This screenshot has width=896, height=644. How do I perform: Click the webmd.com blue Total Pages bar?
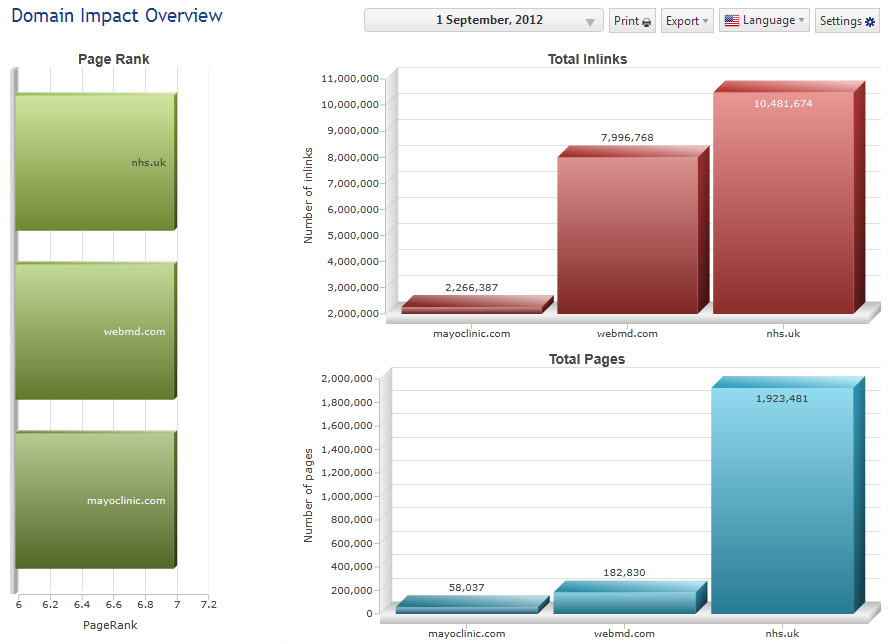625,602
